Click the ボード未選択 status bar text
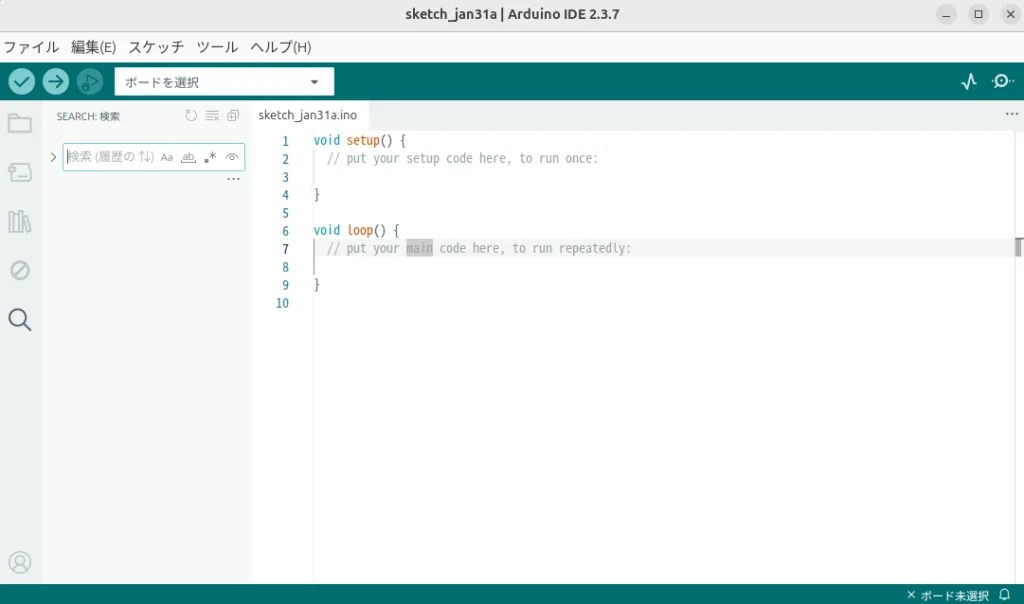The image size is (1024, 604). (953, 595)
